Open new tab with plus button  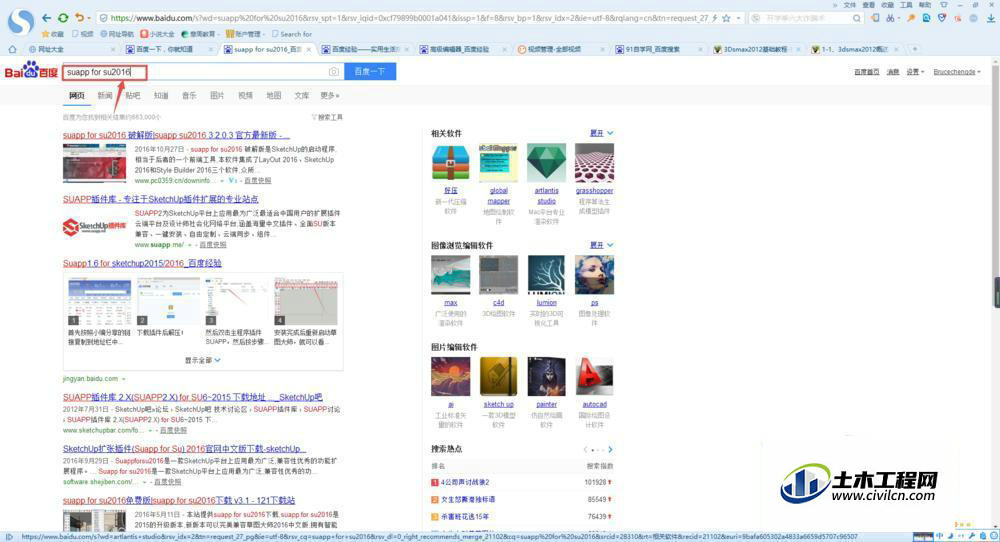[x=915, y=49]
